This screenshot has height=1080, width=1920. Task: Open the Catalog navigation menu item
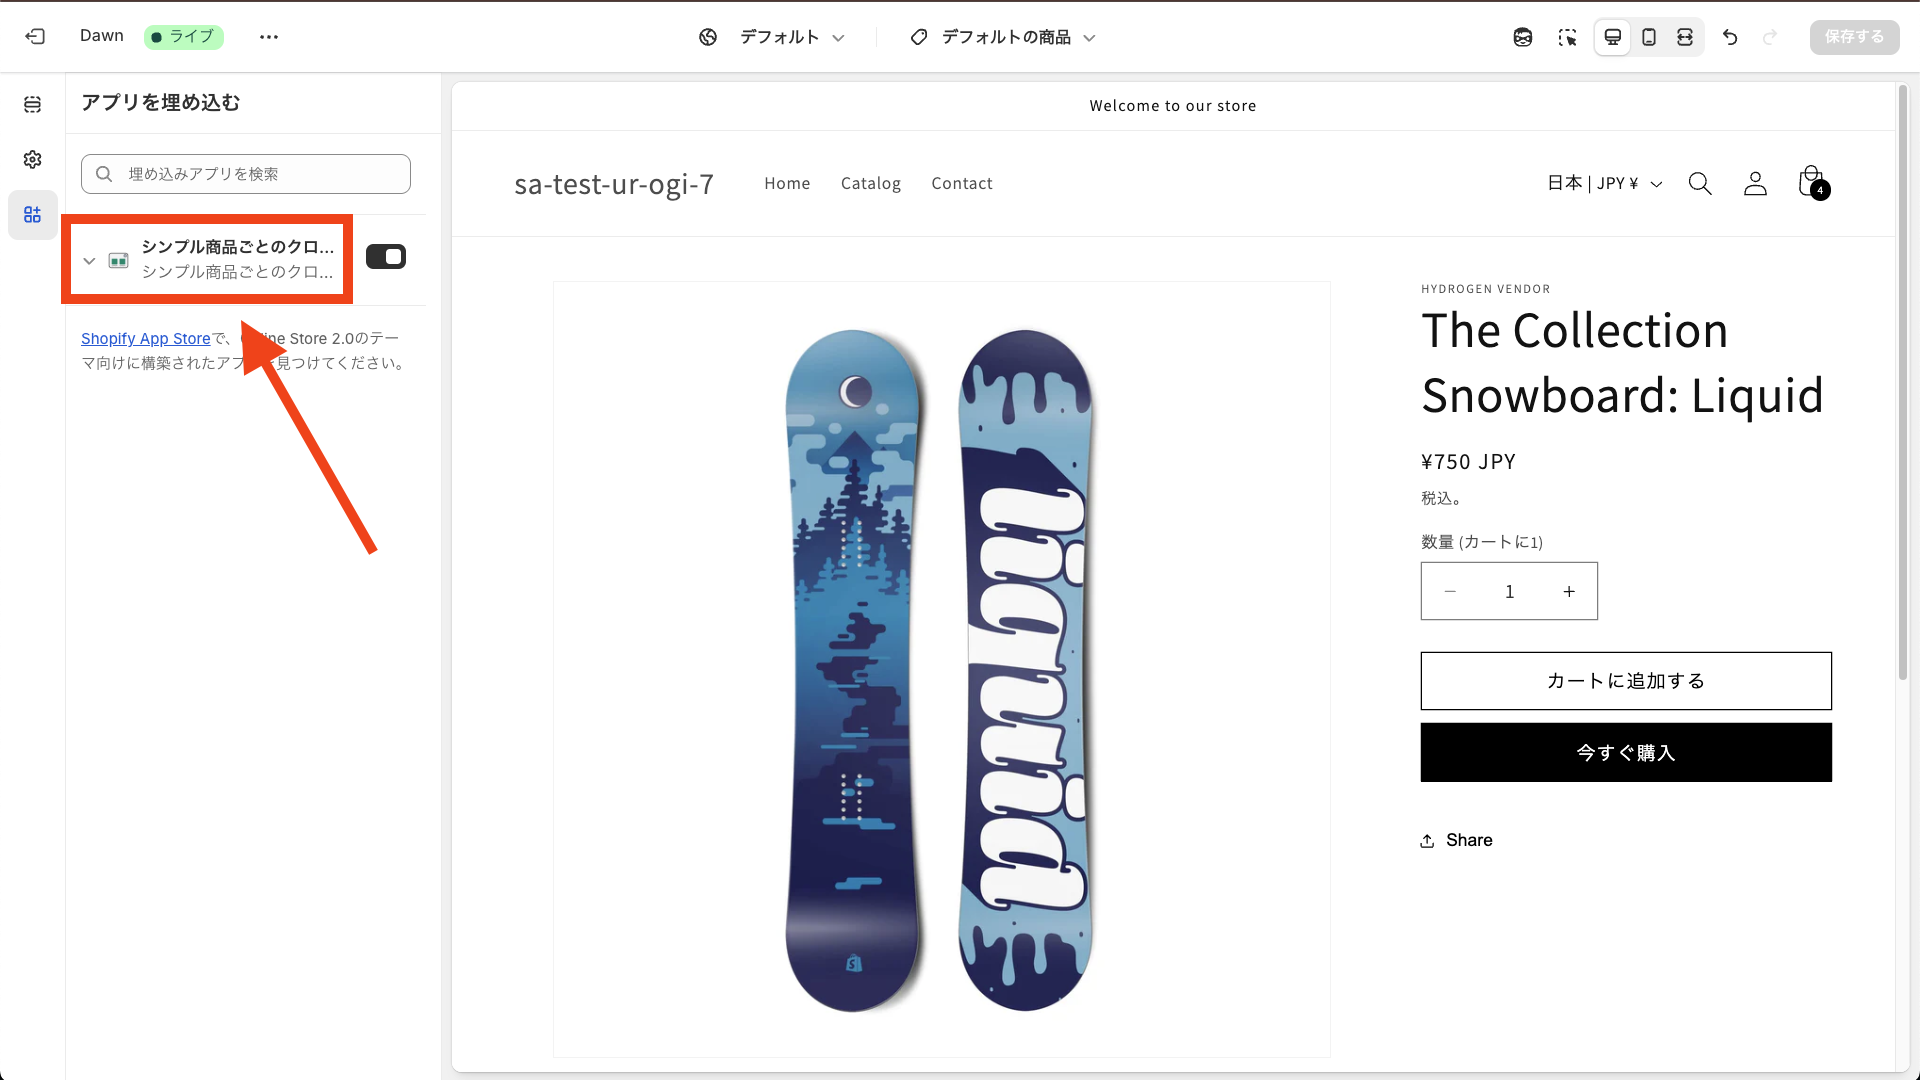point(870,183)
